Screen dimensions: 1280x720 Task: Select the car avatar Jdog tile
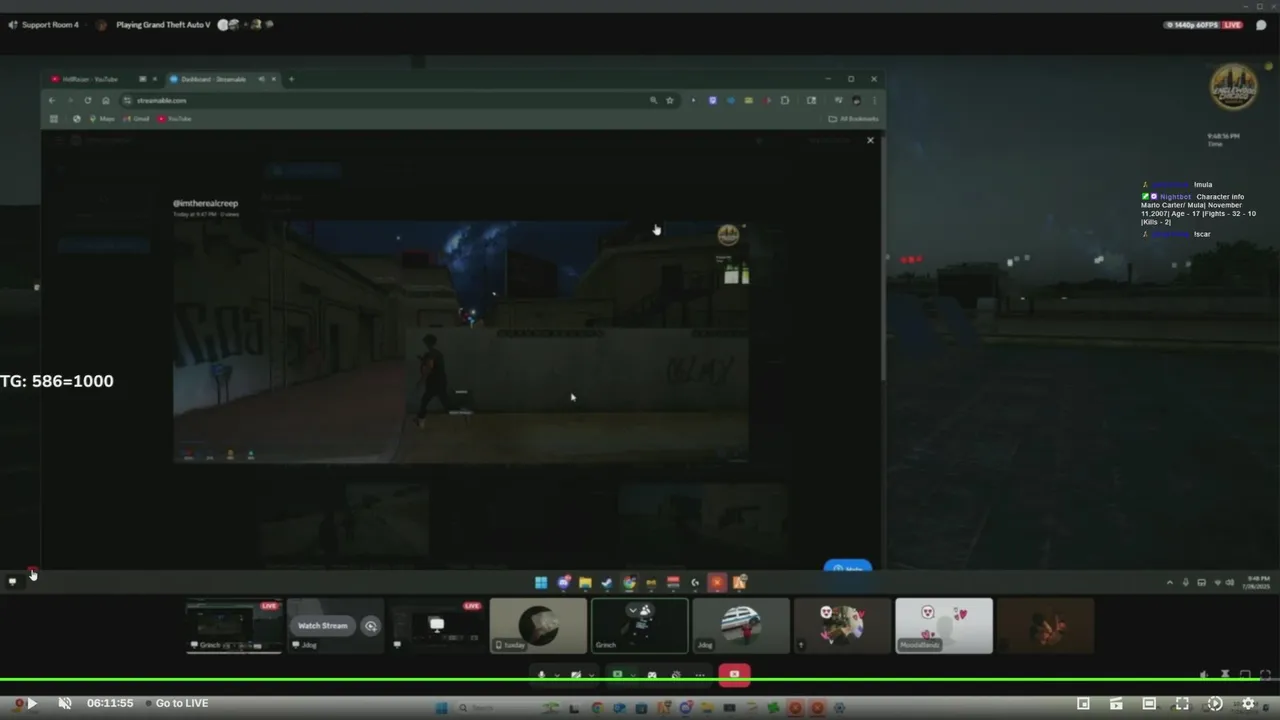click(741, 626)
